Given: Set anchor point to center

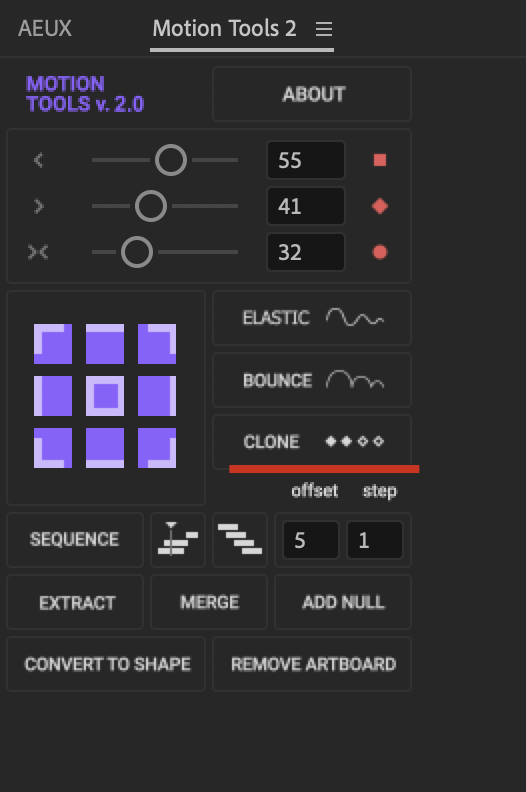Looking at the screenshot, I should point(105,396).
